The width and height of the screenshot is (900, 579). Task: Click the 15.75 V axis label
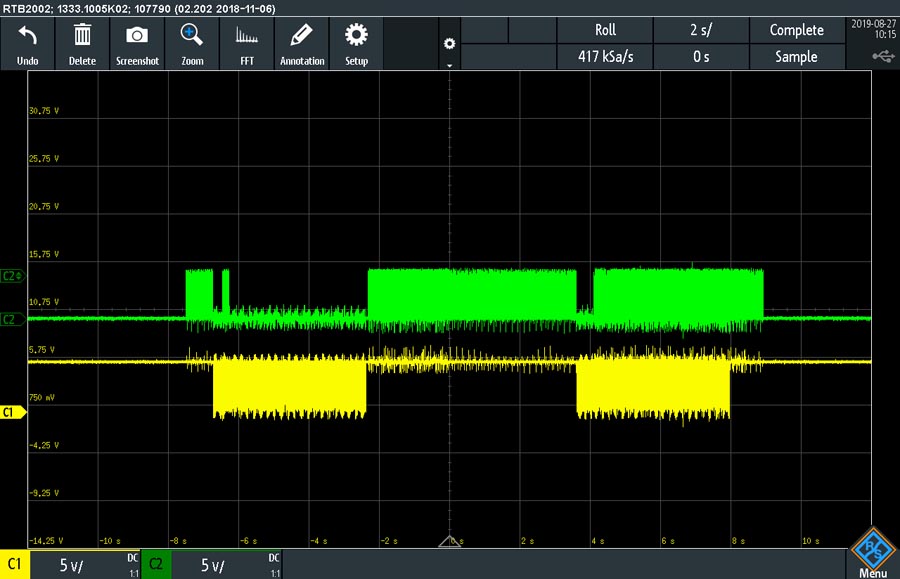click(x=44, y=254)
